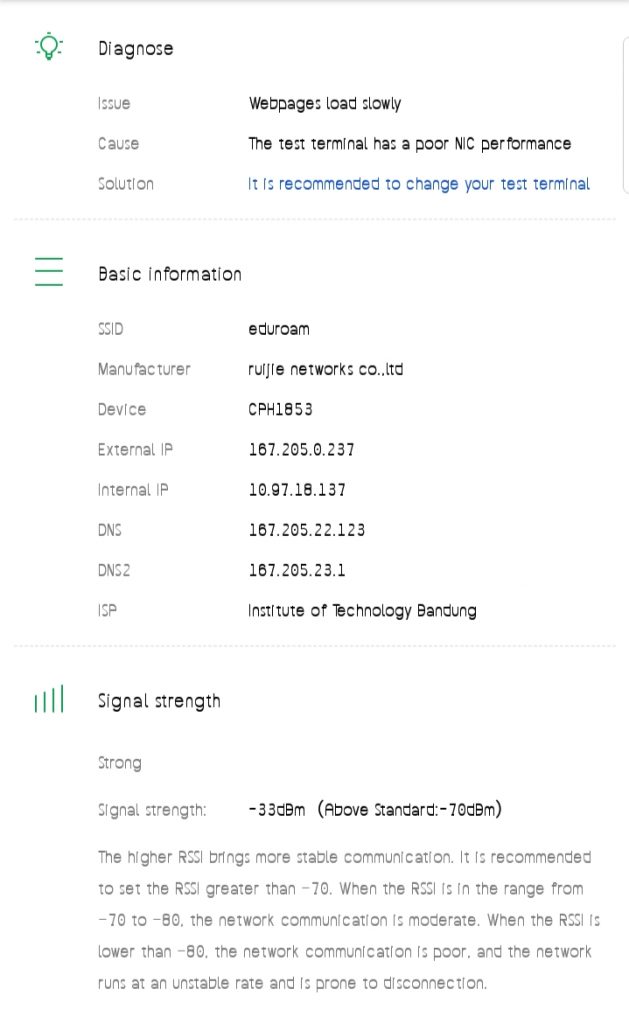
Task: Tap the -33dBm signal strength reading
Action: 277,809
